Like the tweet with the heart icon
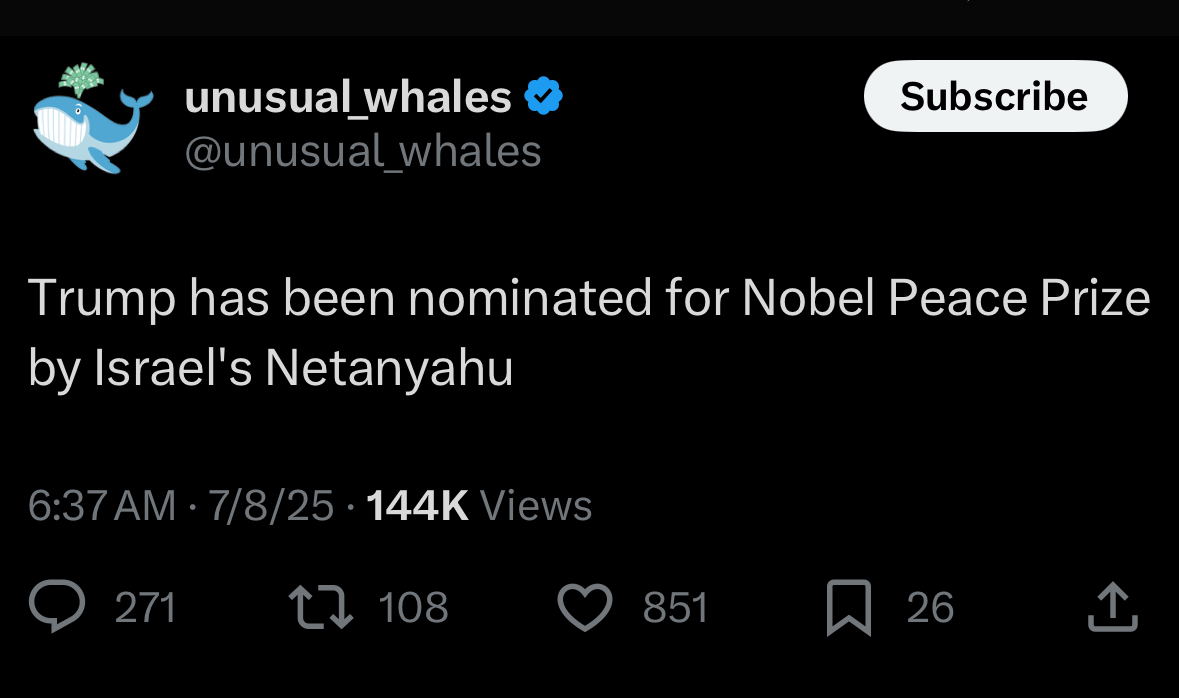The width and height of the screenshot is (1179, 698). tap(585, 607)
